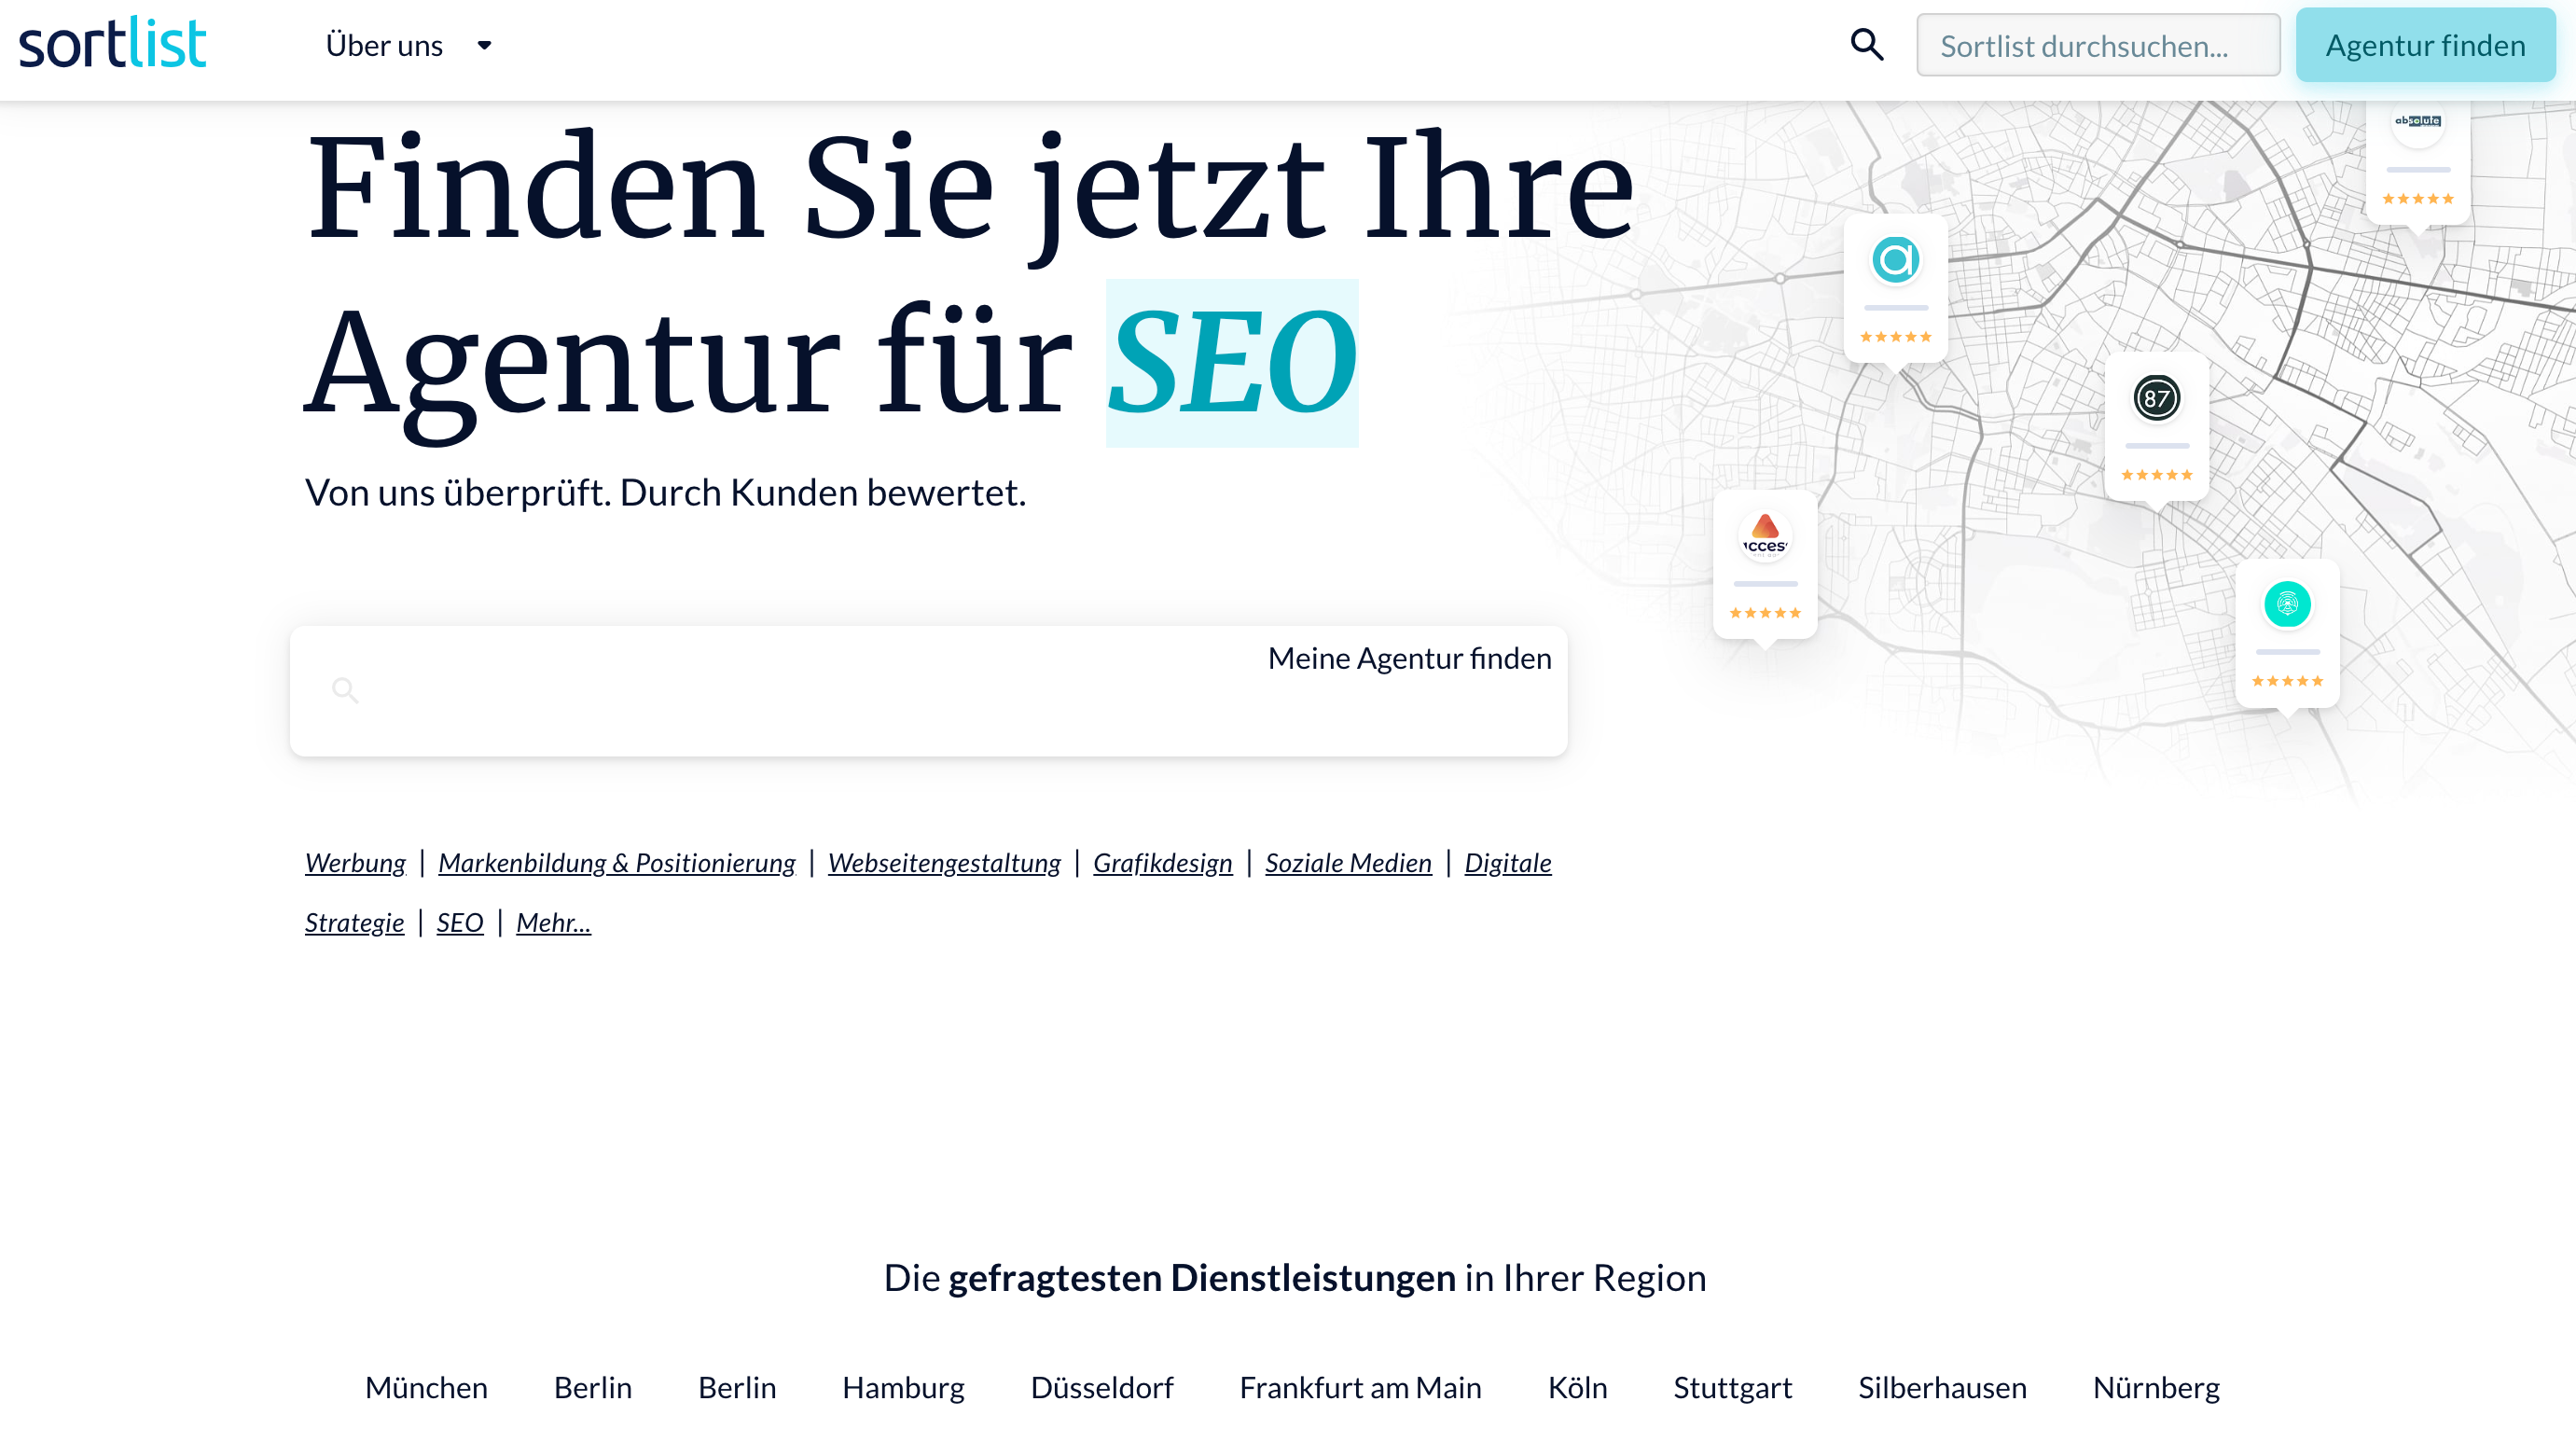Select the Düsseldorf tab
The height and width of the screenshot is (1429, 2576).
(1101, 1387)
